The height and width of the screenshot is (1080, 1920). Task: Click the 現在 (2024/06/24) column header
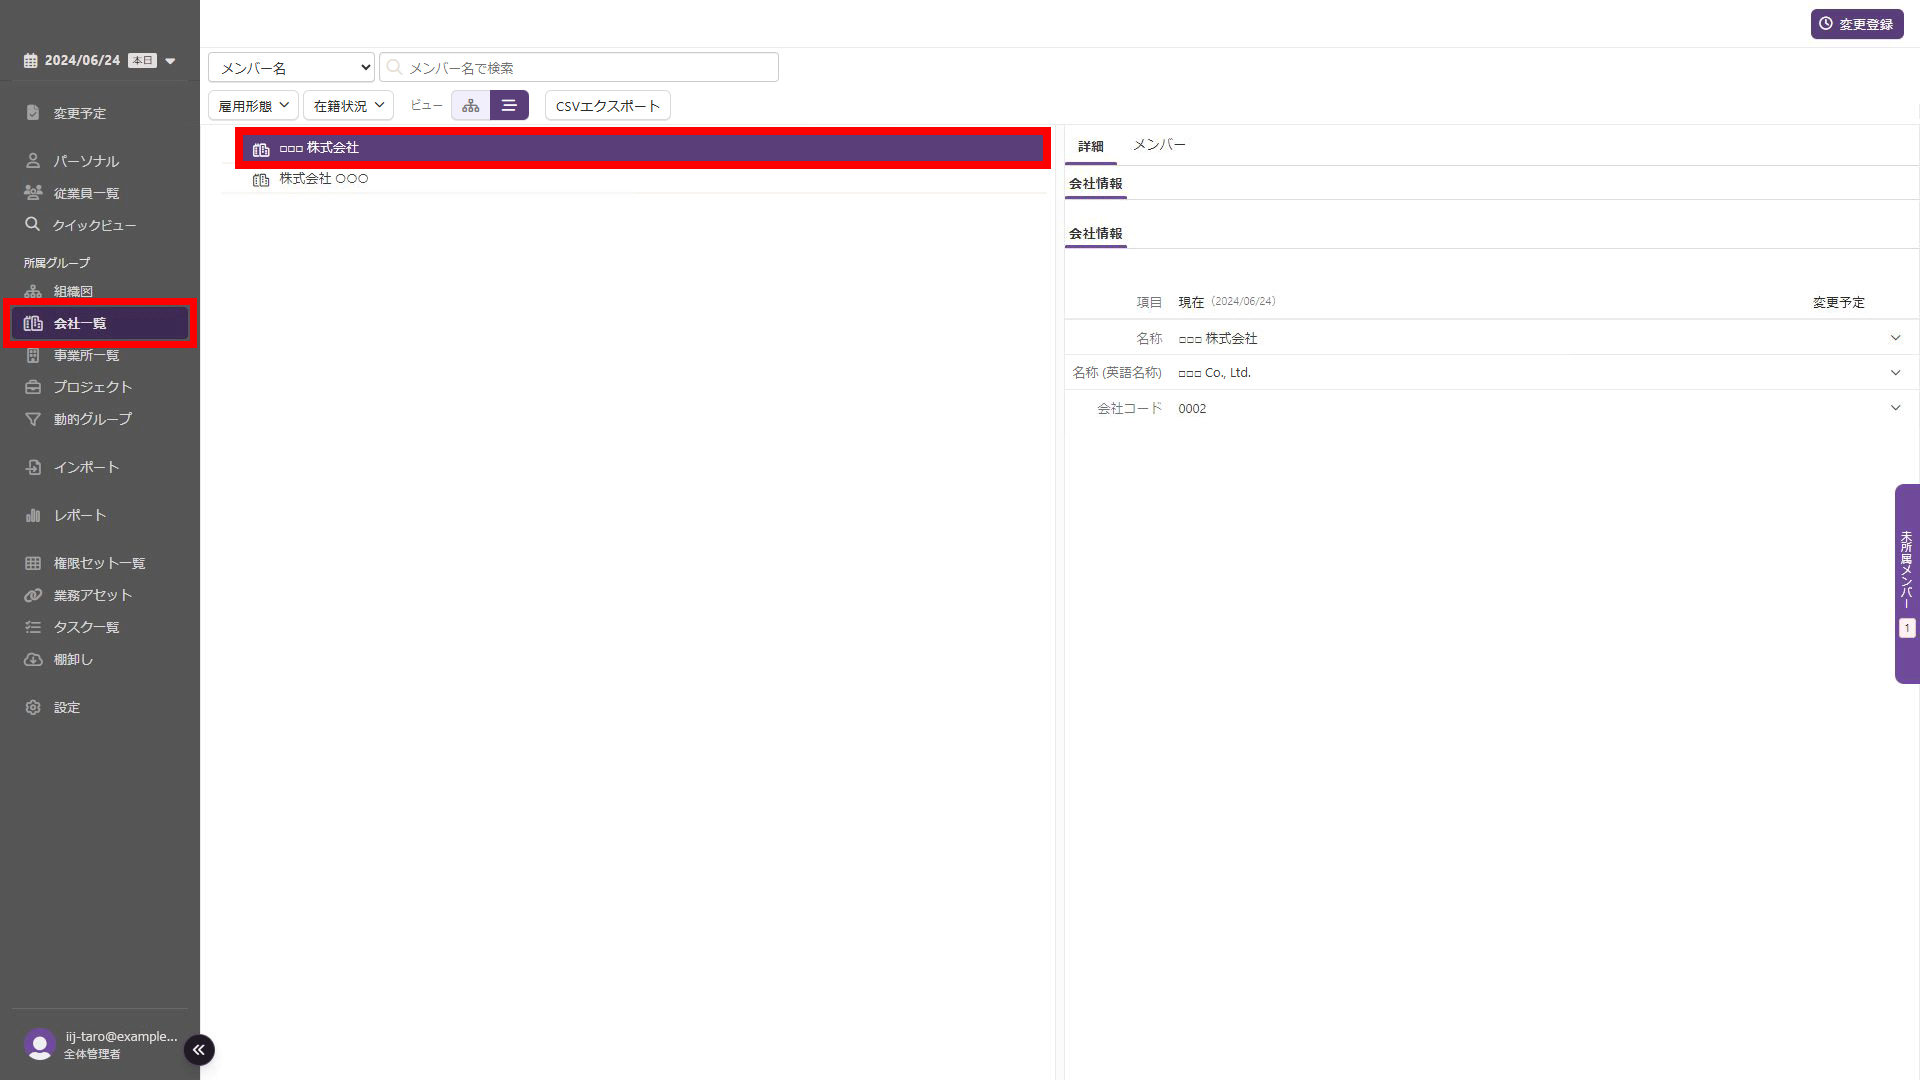click(x=1226, y=302)
